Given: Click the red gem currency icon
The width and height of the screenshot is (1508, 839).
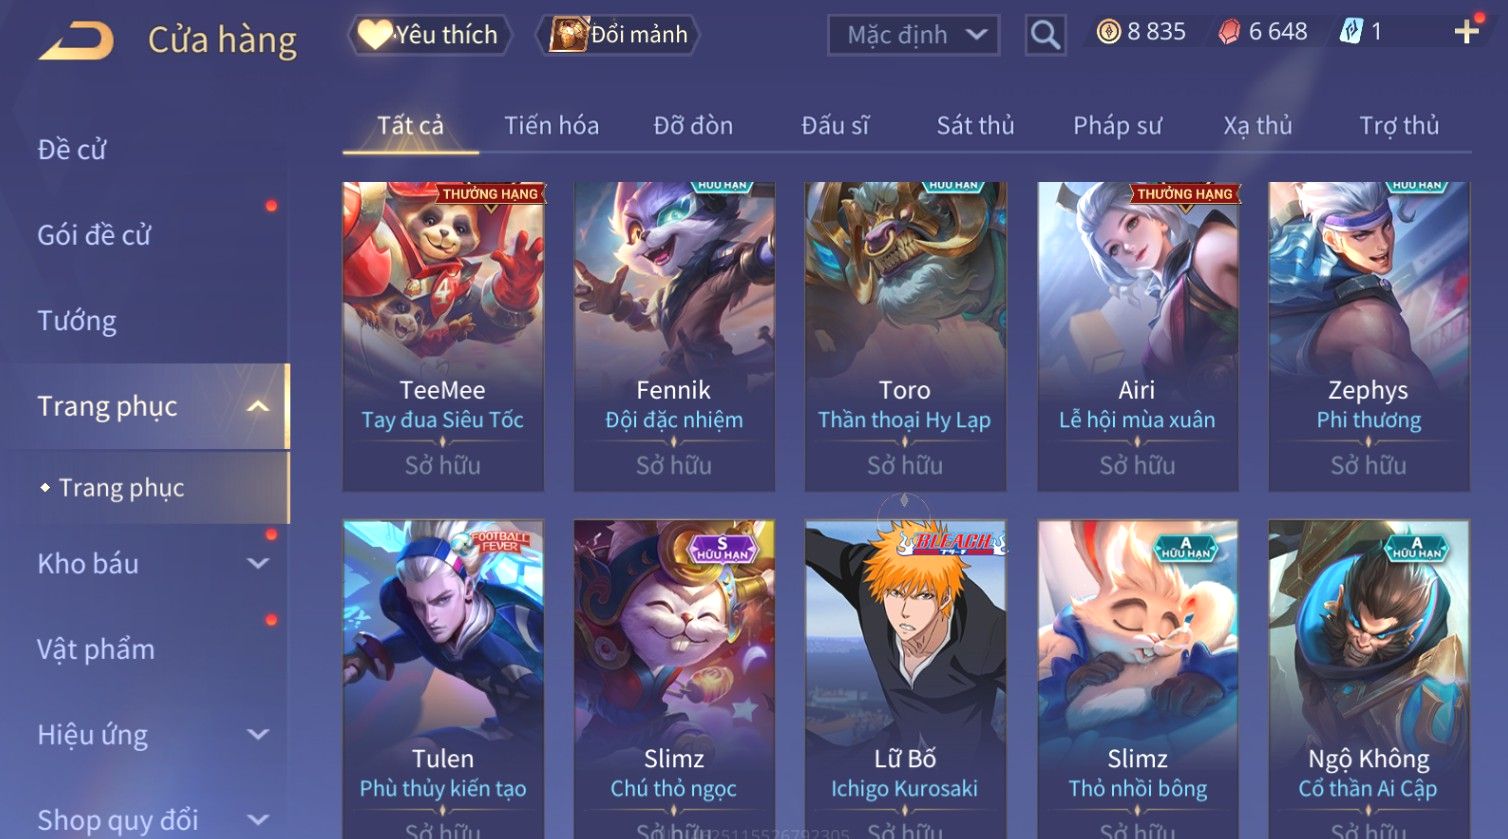Looking at the screenshot, I should pyautogui.click(x=1229, y=33).
